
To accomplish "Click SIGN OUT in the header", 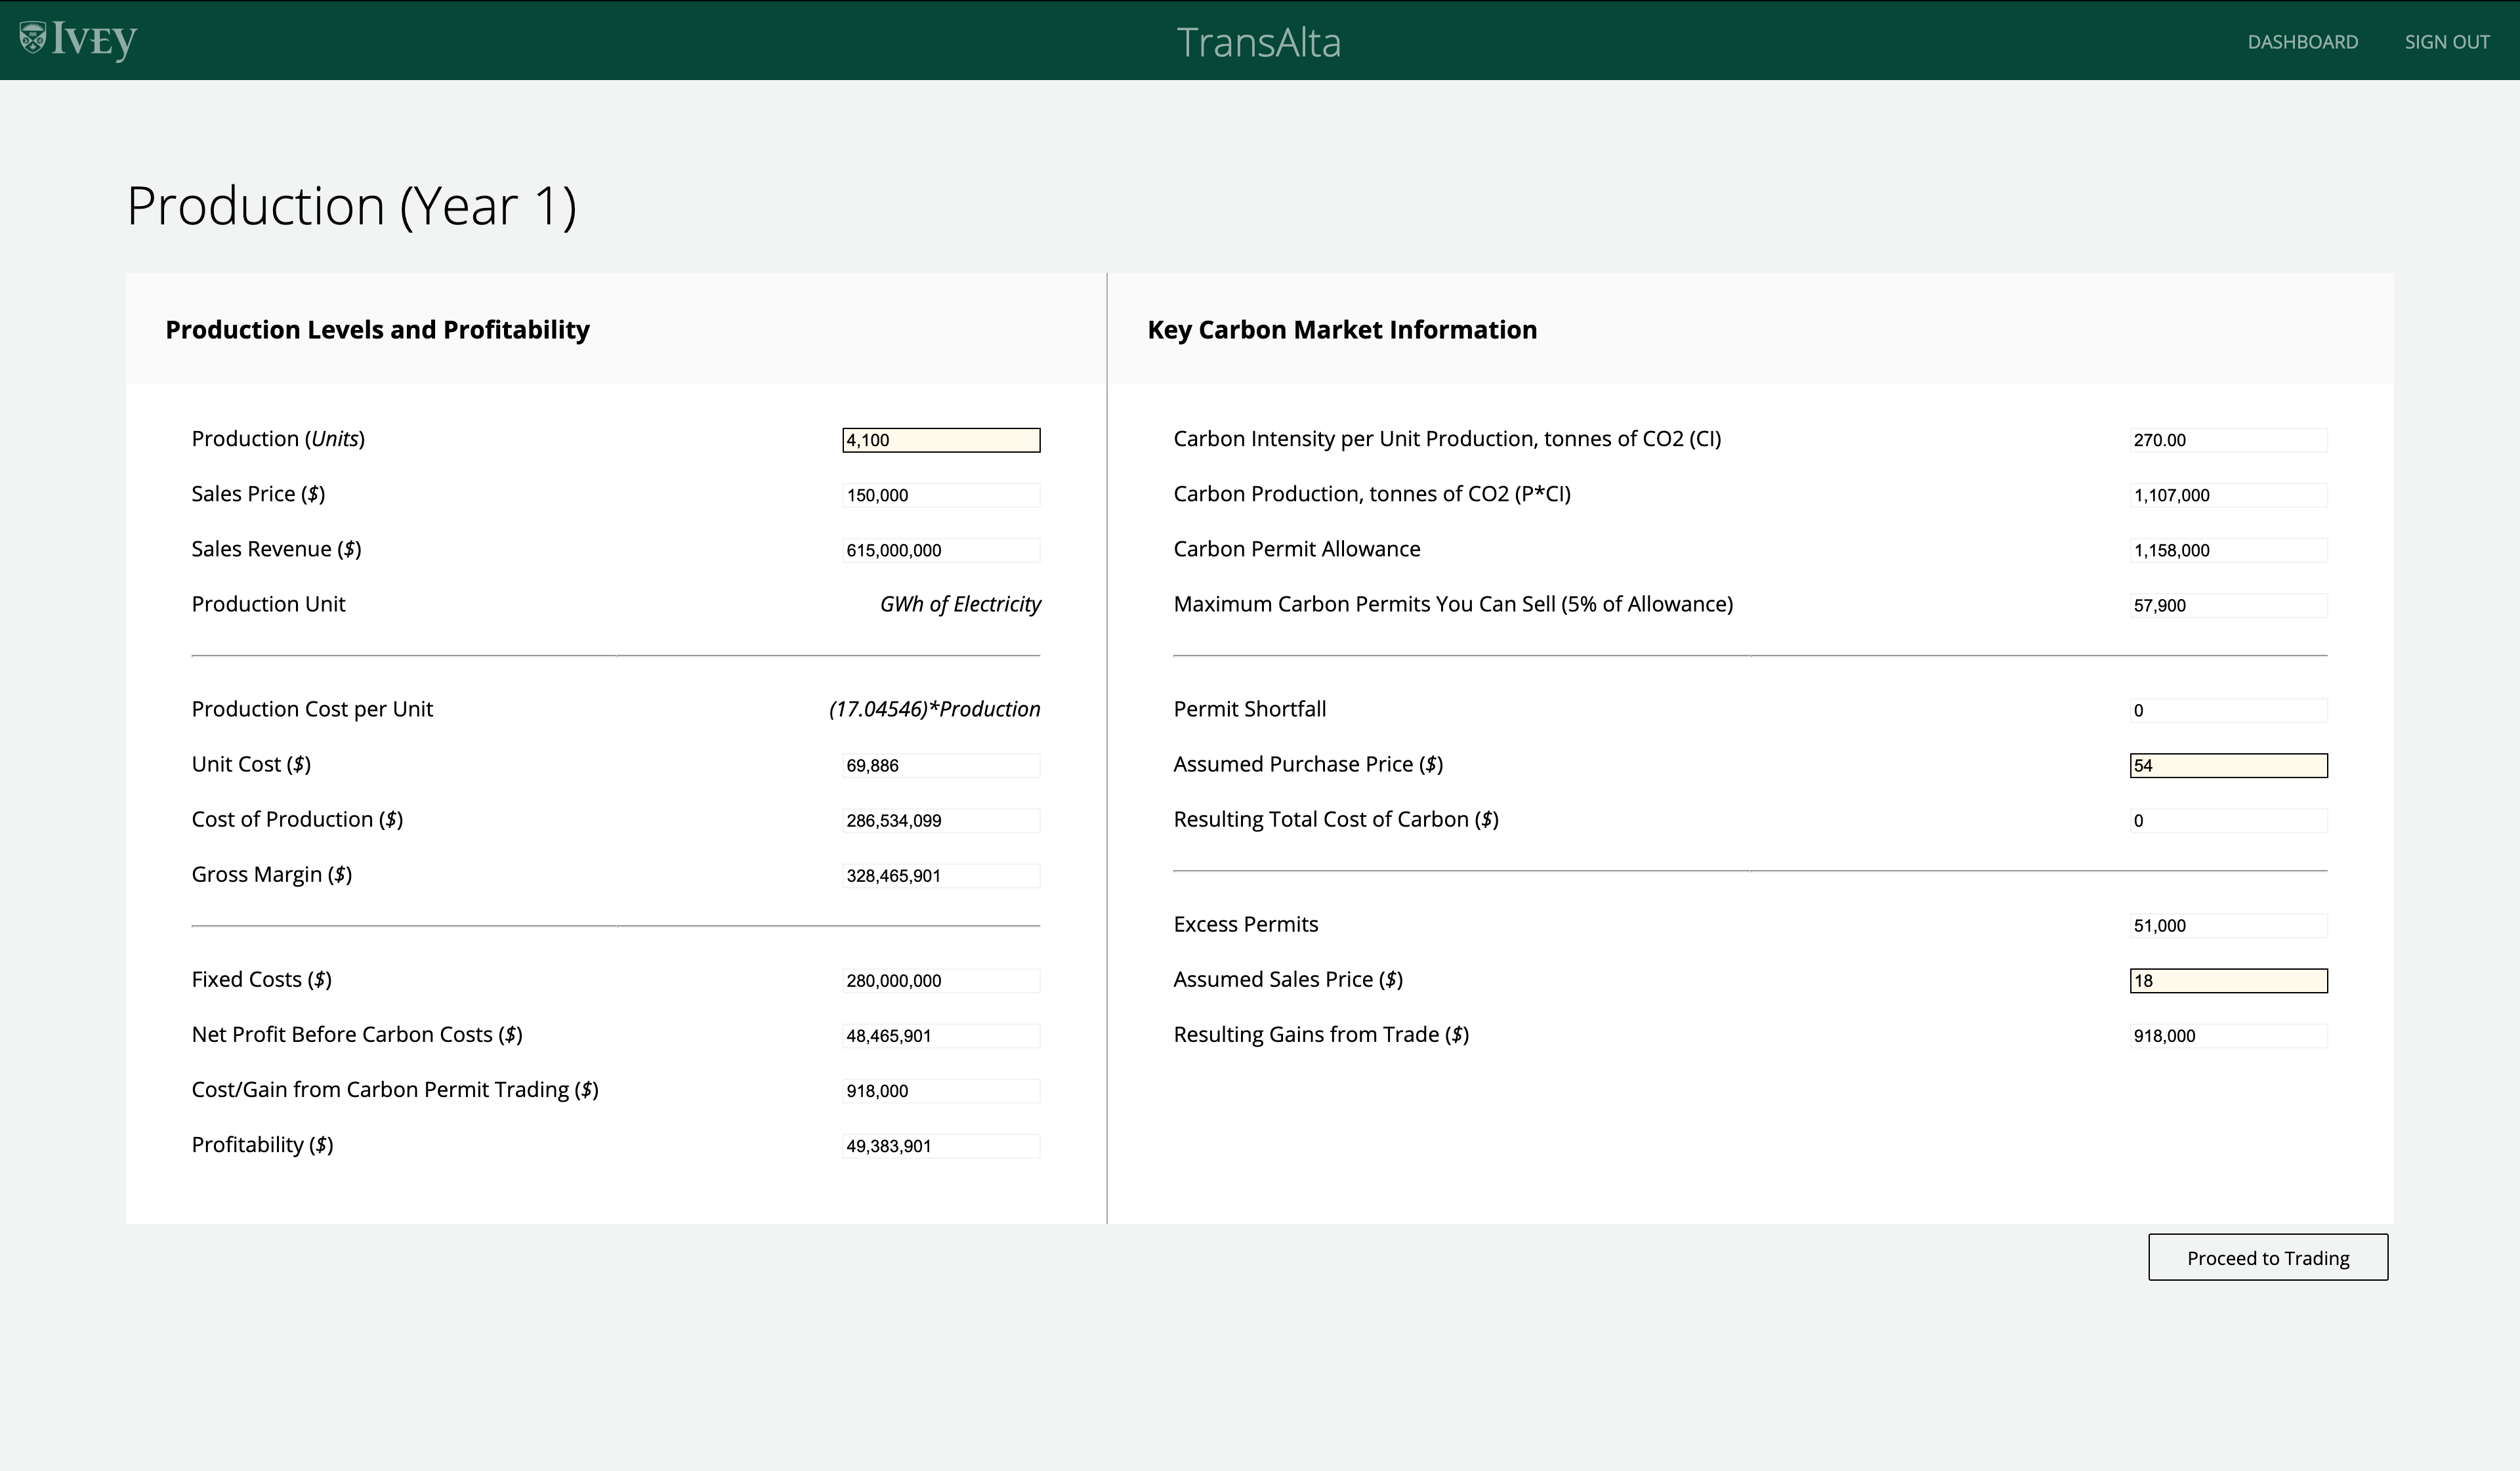I will [2446, 42].
